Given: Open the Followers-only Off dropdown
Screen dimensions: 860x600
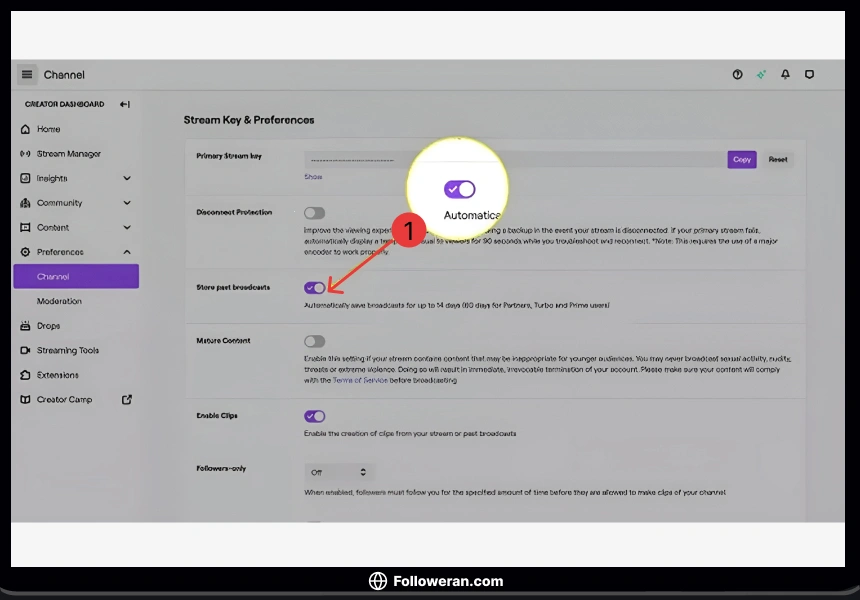Looking at the screenshot, I should 339,472.
